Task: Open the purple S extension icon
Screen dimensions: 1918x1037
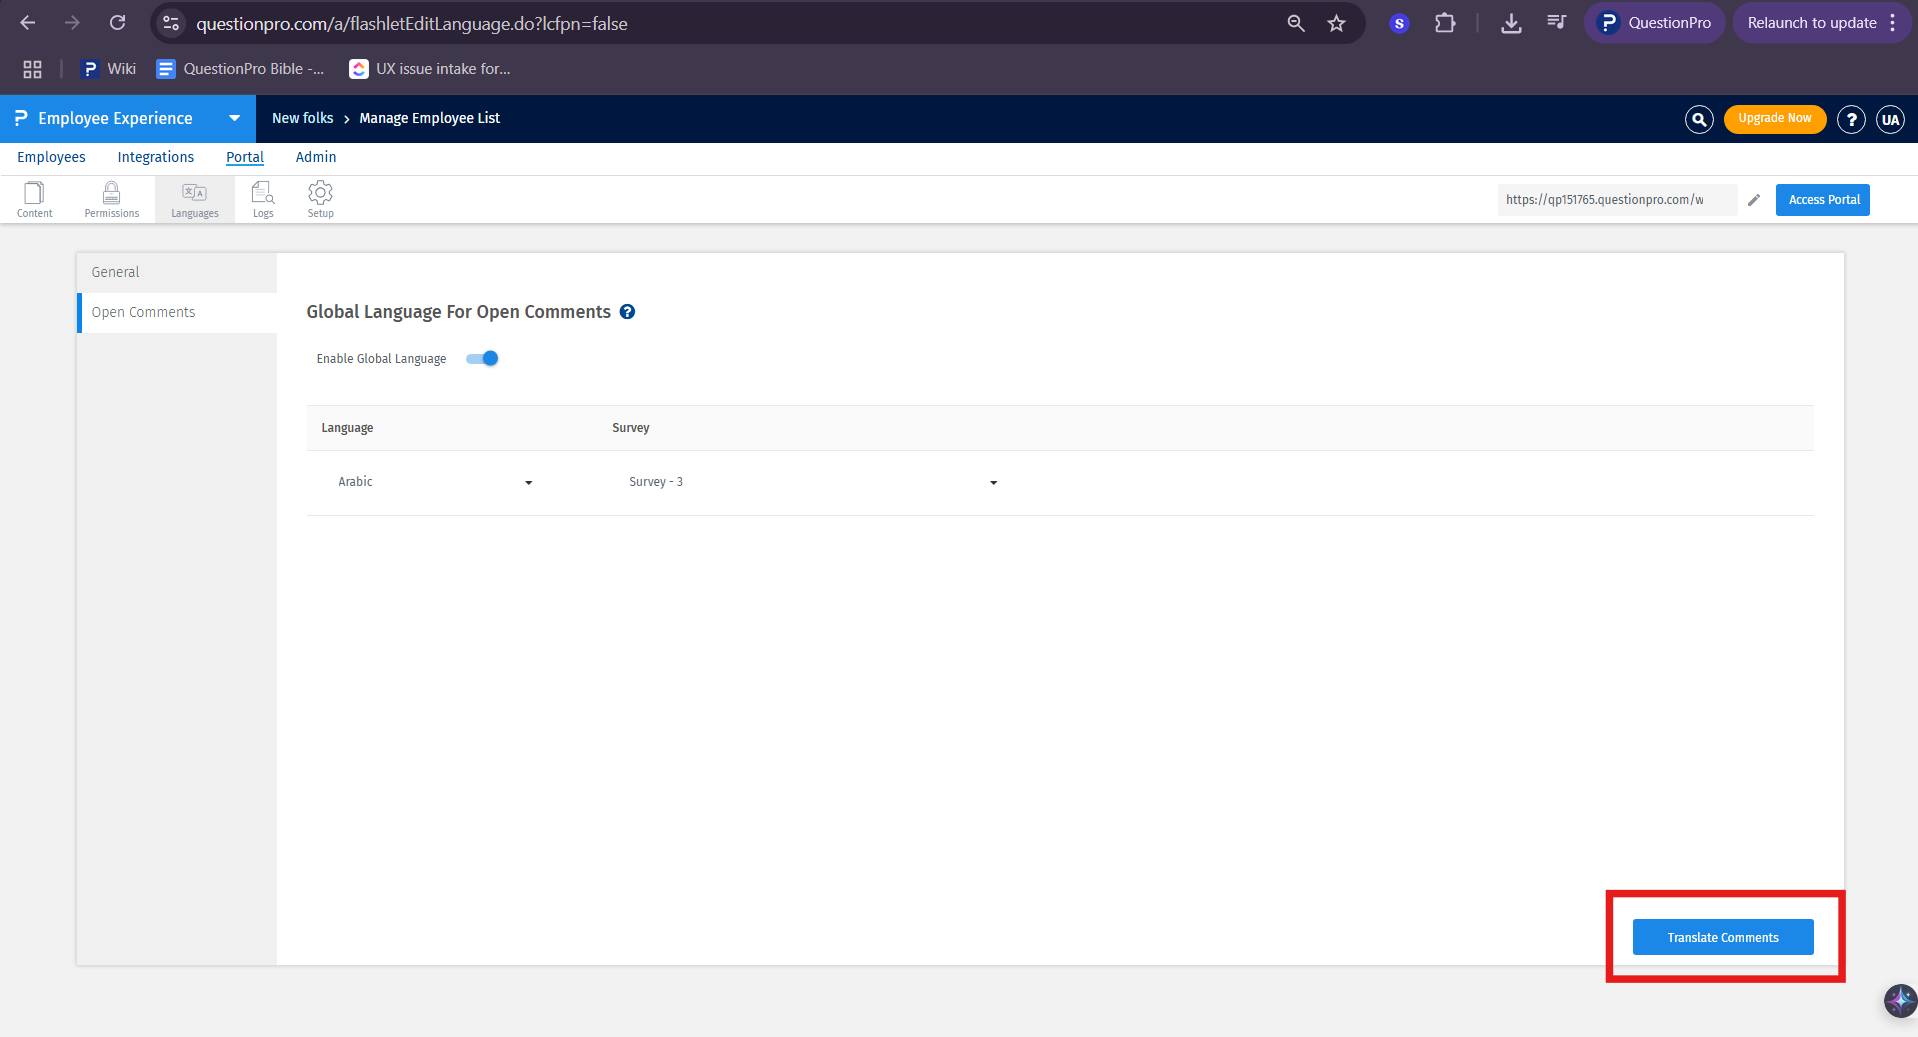Action: [x=1399, y=23]
